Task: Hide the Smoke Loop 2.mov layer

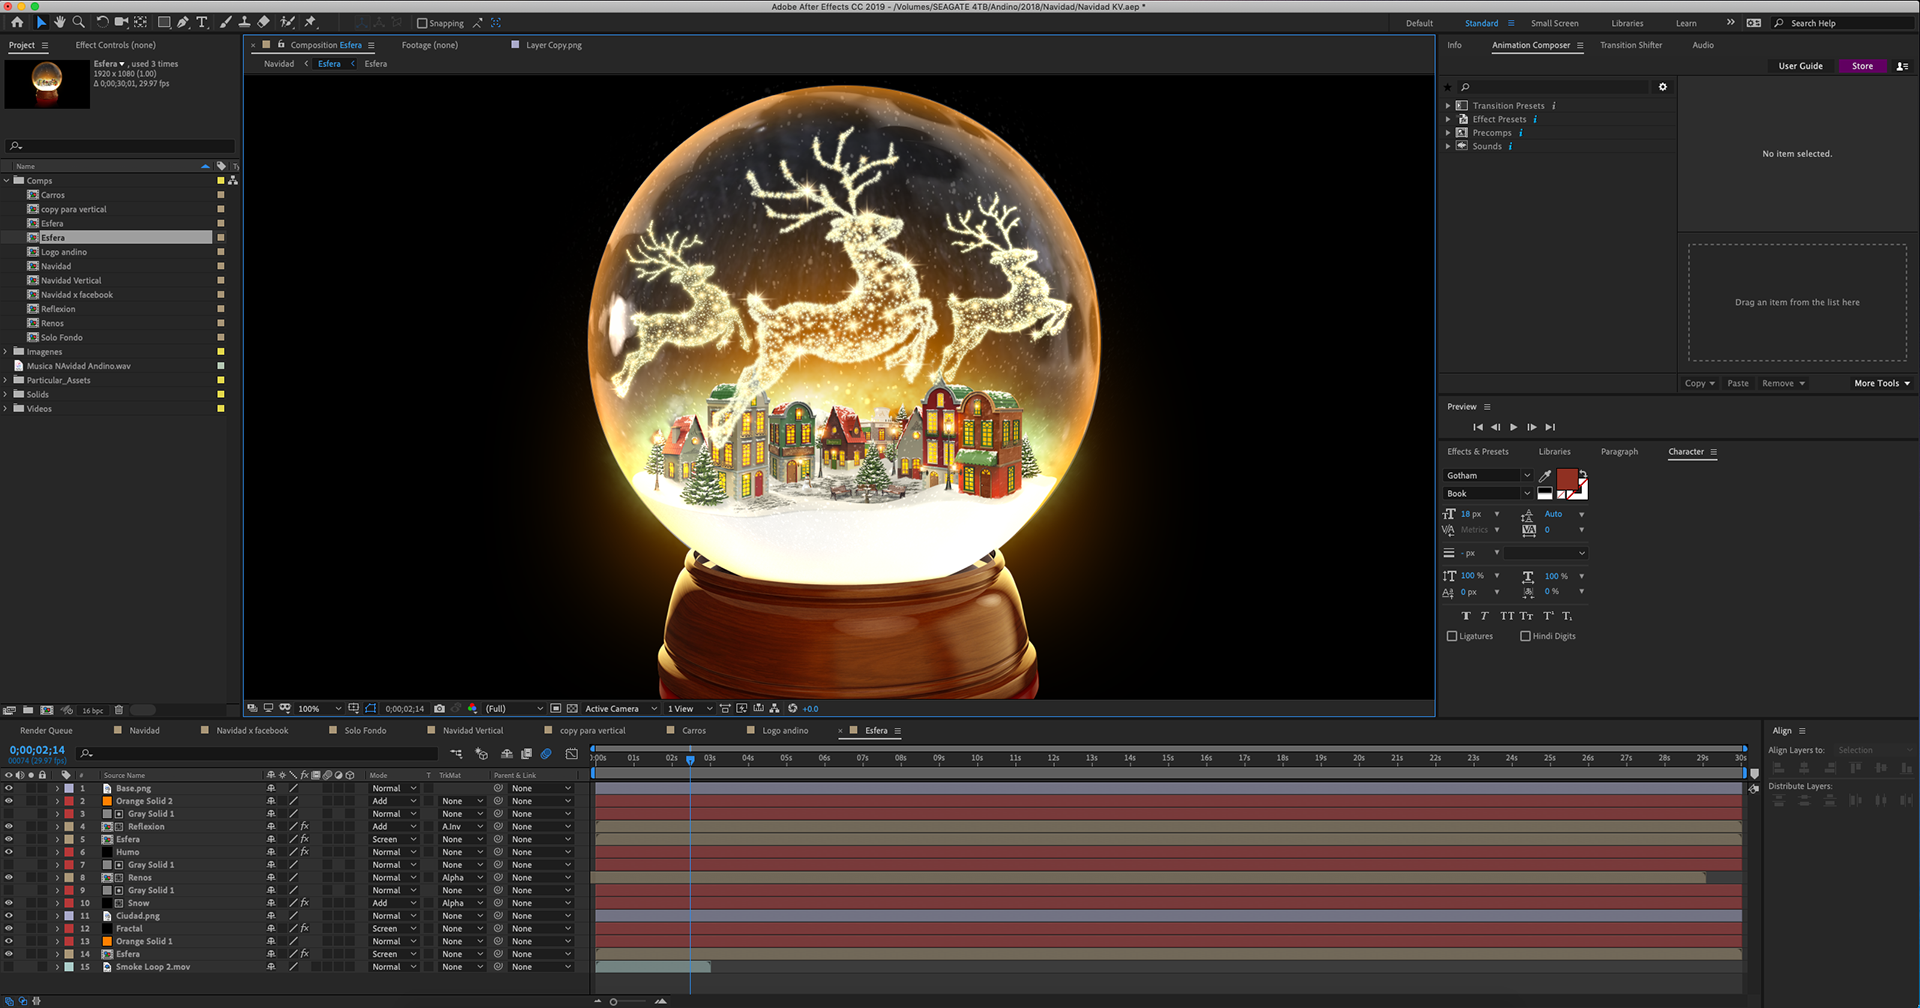Action: tap(8, 966)
